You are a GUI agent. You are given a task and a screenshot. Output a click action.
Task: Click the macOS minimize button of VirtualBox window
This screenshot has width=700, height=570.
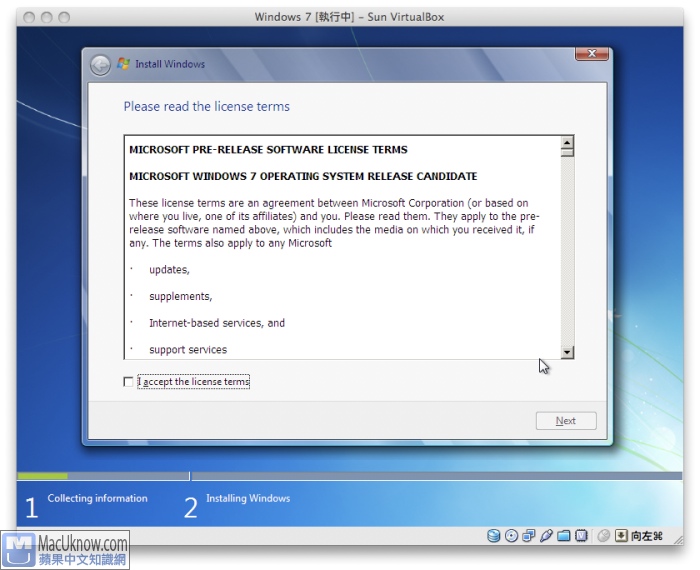pos(46,17)
